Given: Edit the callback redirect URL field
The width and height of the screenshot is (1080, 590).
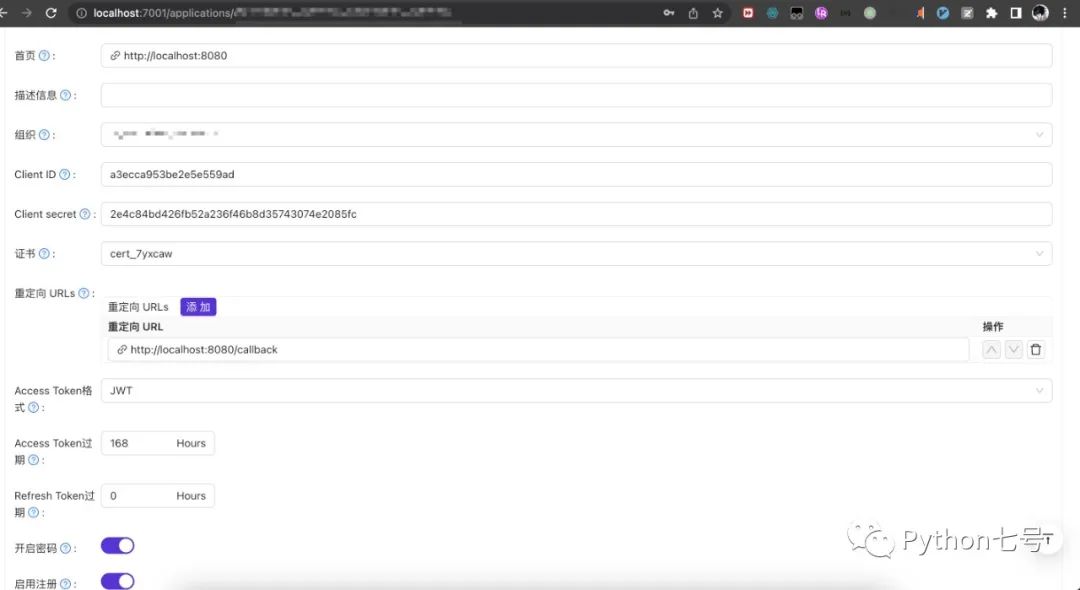Looking at the screenshot, I should point(539,350).
